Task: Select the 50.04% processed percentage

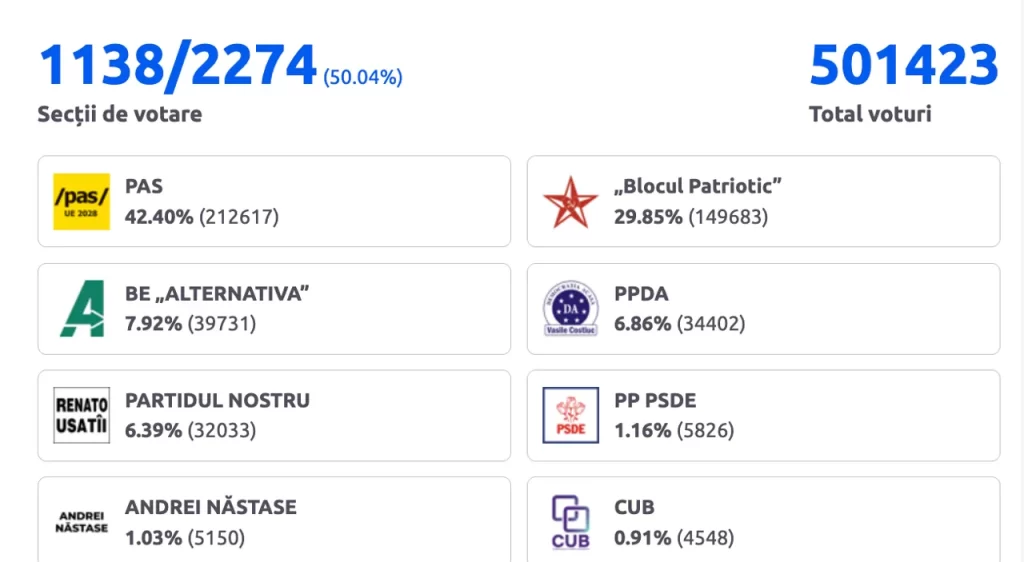Action: 363,77
